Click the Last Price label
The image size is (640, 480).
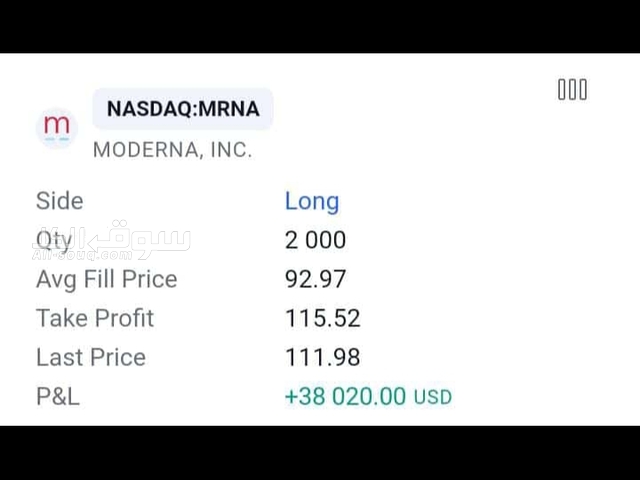(91, 357)
